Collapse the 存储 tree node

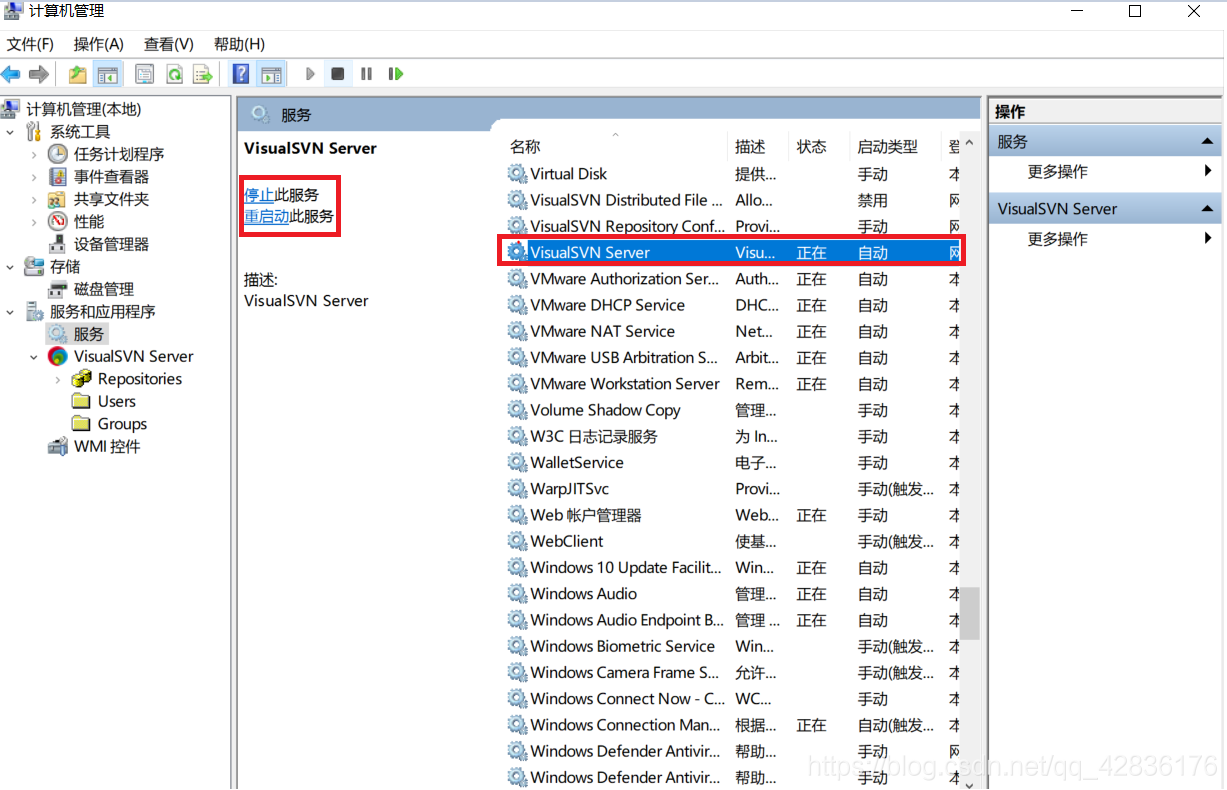pos(10,267)
